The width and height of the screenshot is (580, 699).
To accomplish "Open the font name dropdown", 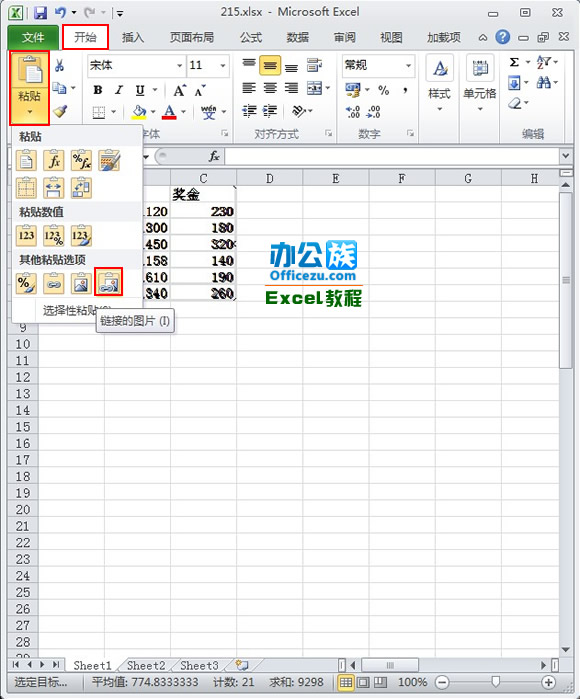I will point(180,66).
